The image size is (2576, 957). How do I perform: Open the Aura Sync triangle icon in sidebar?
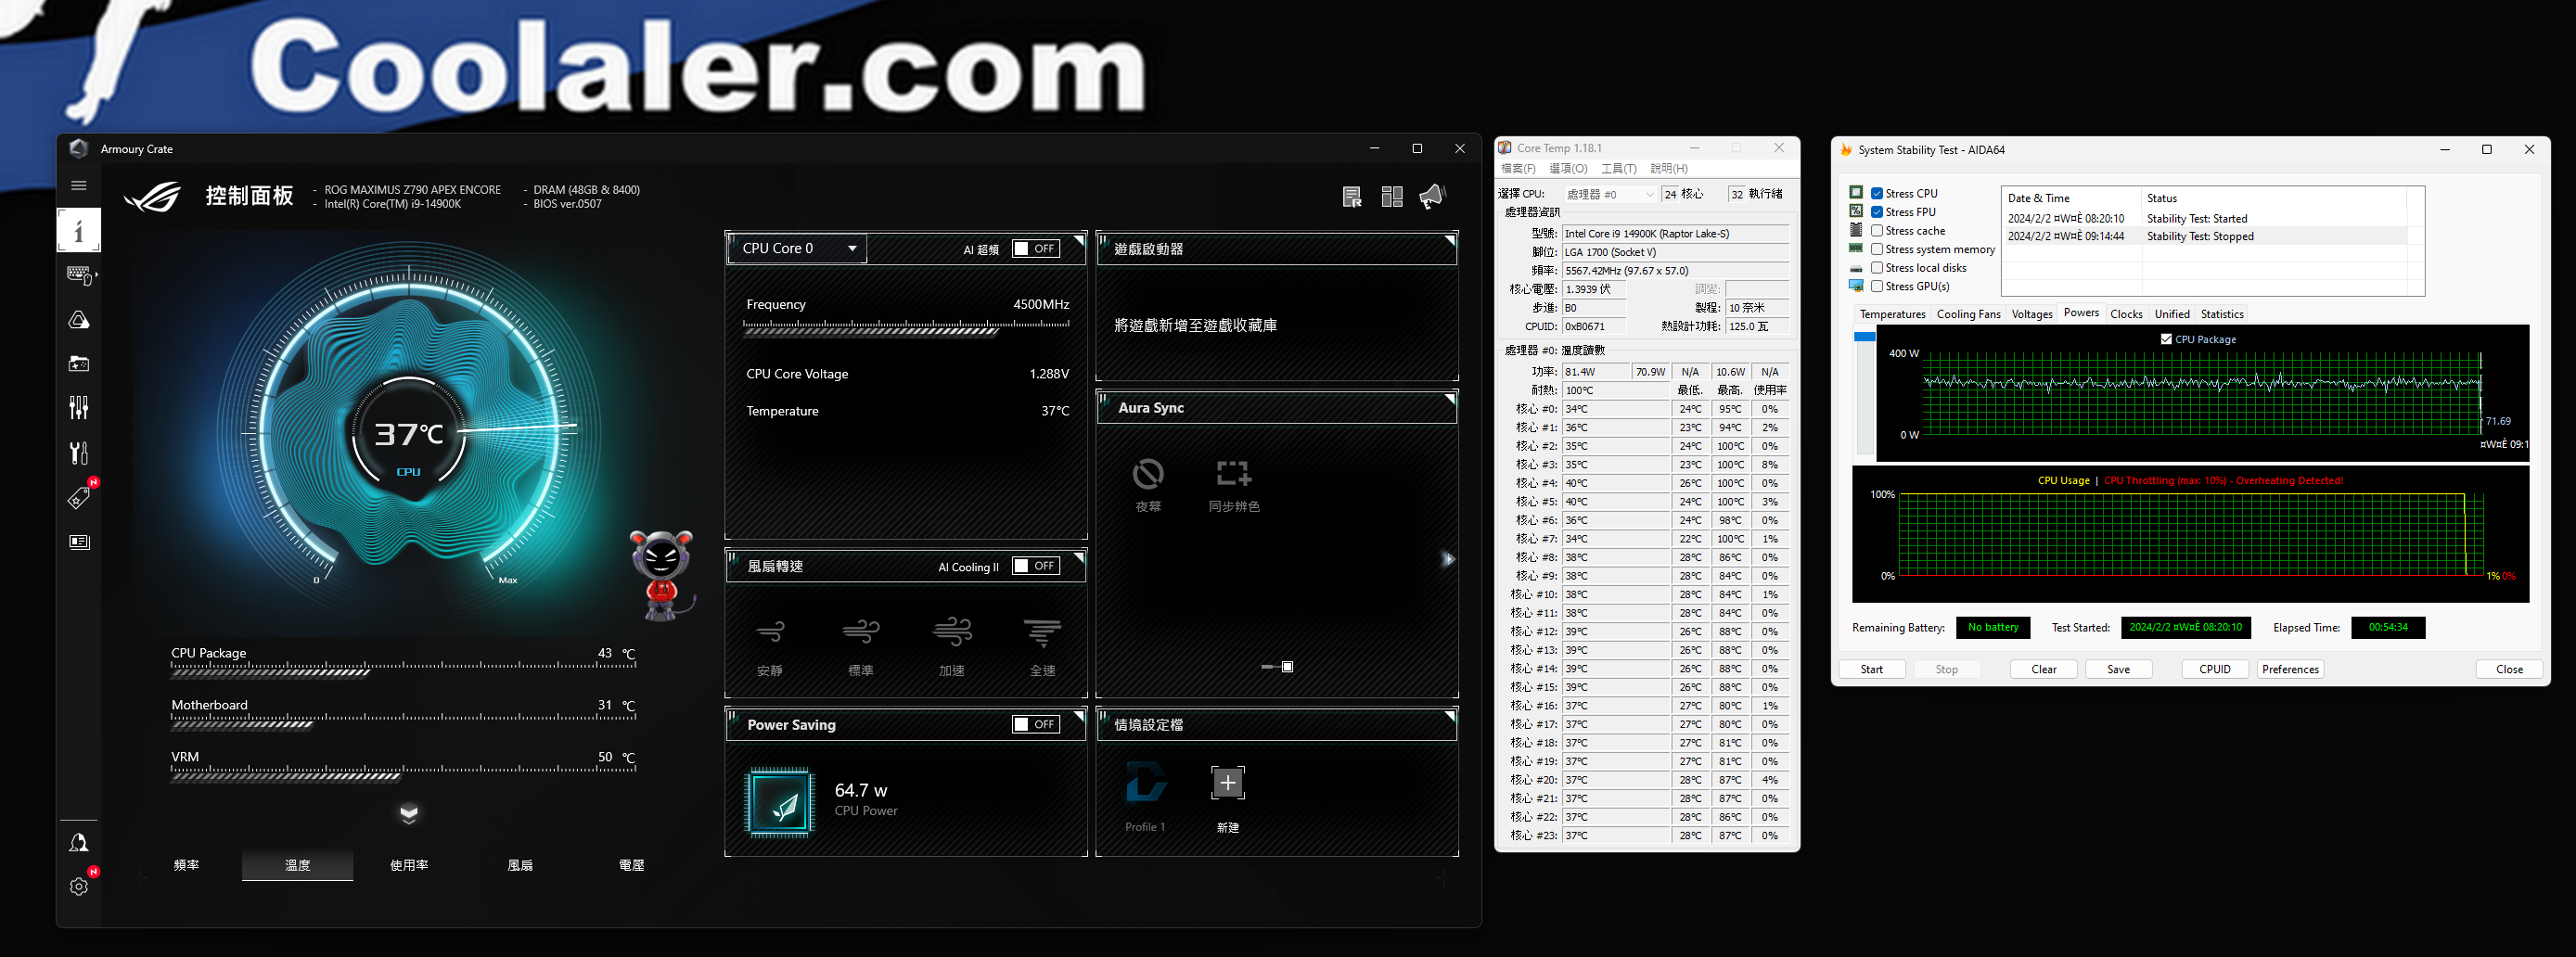79,320
